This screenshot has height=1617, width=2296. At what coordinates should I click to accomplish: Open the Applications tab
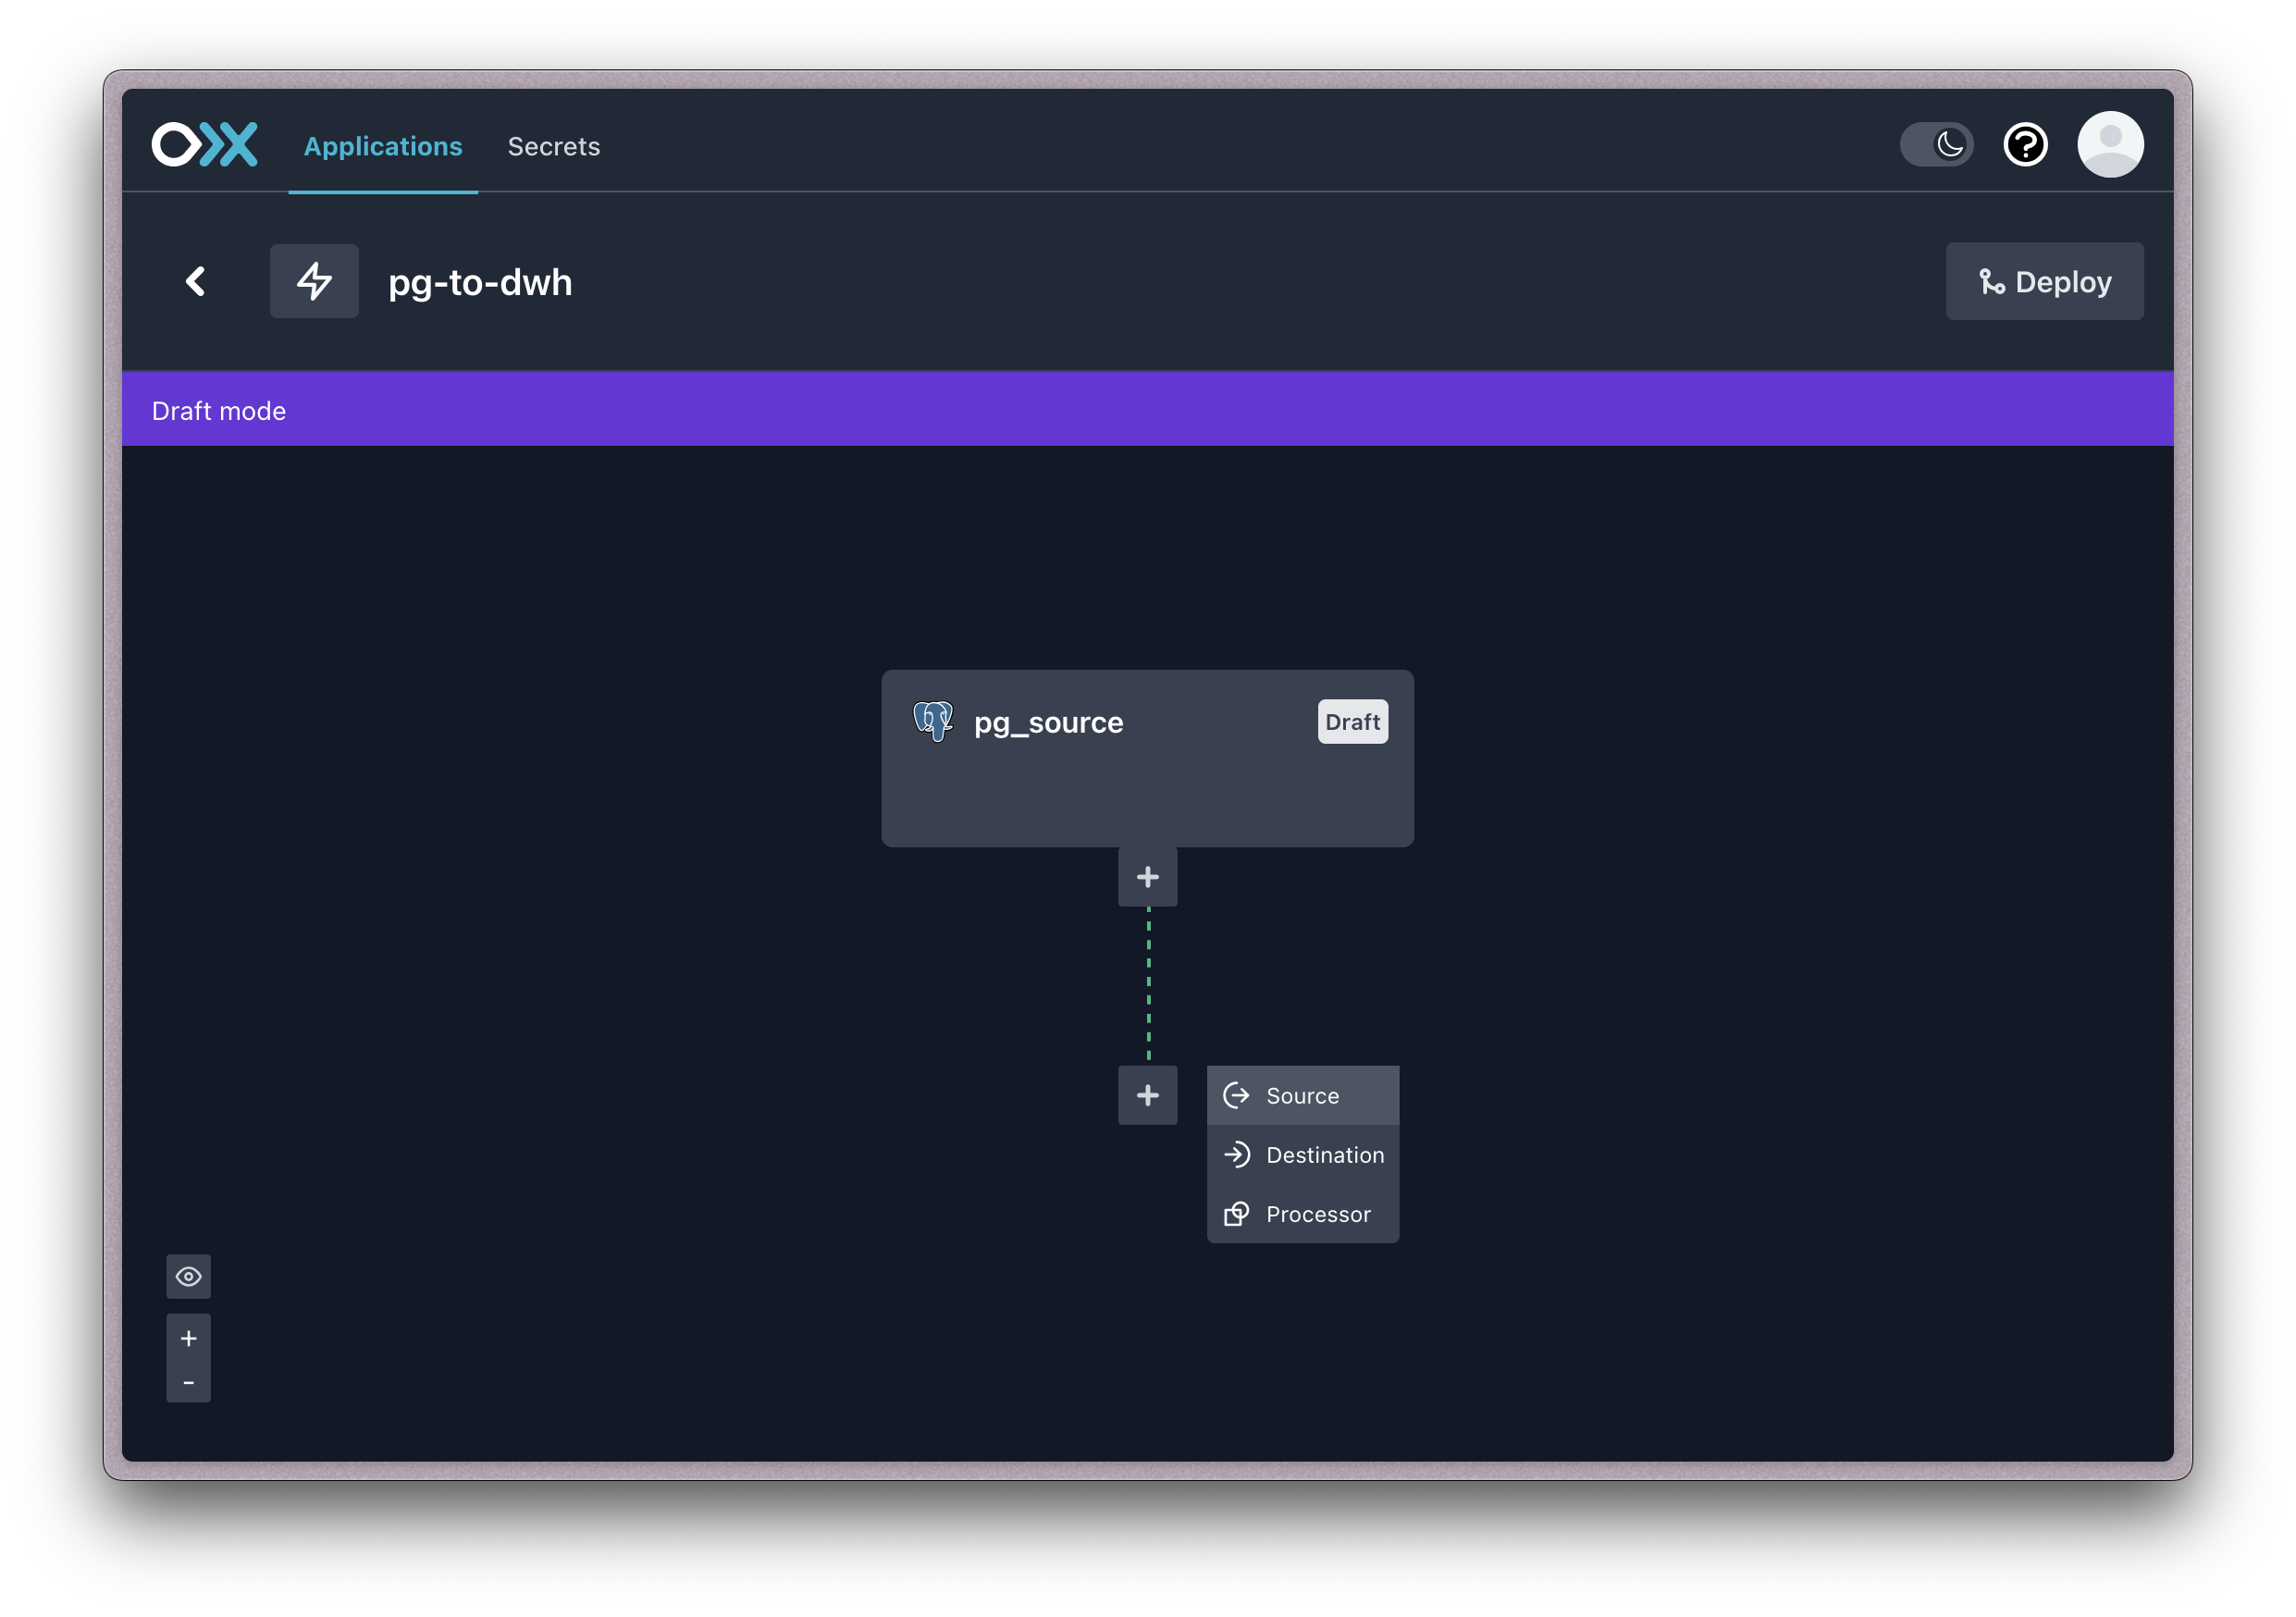(x=383, y=147)
